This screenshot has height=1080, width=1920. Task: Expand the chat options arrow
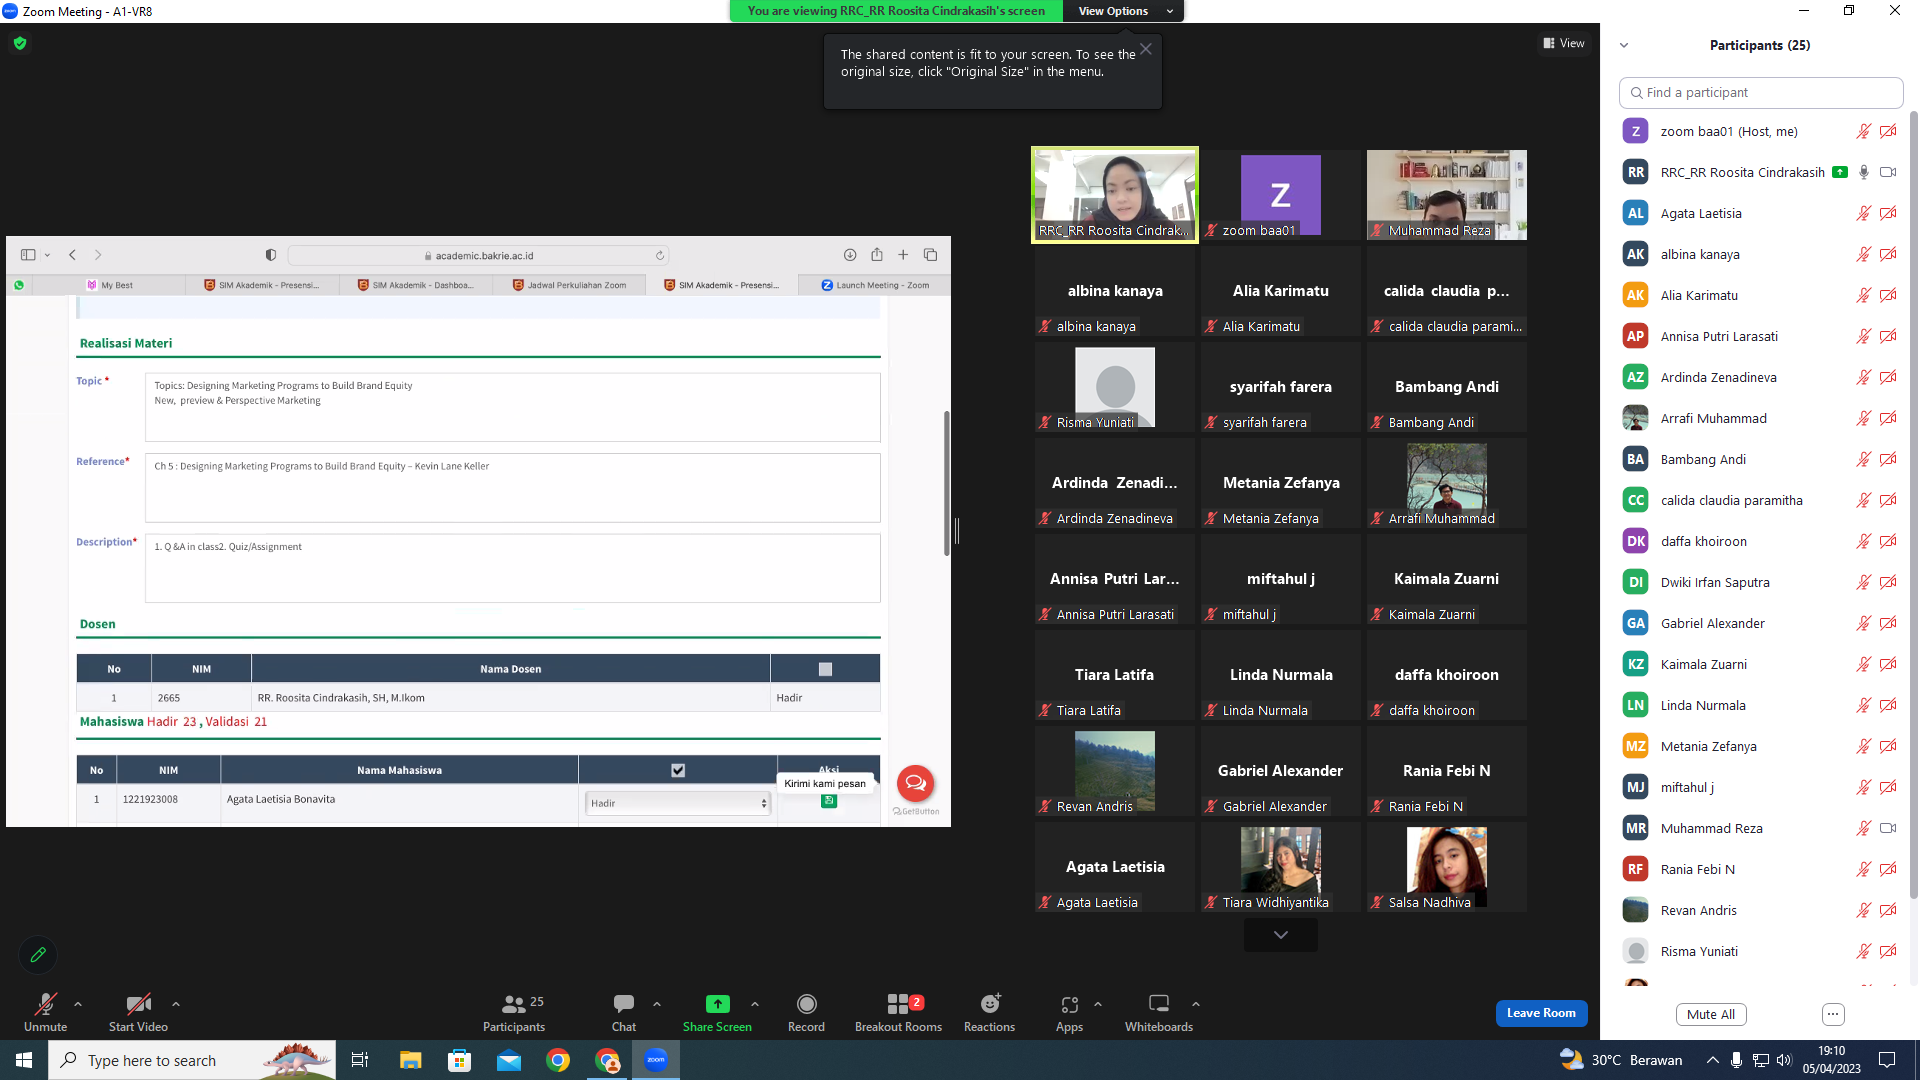pos(657,1004)
